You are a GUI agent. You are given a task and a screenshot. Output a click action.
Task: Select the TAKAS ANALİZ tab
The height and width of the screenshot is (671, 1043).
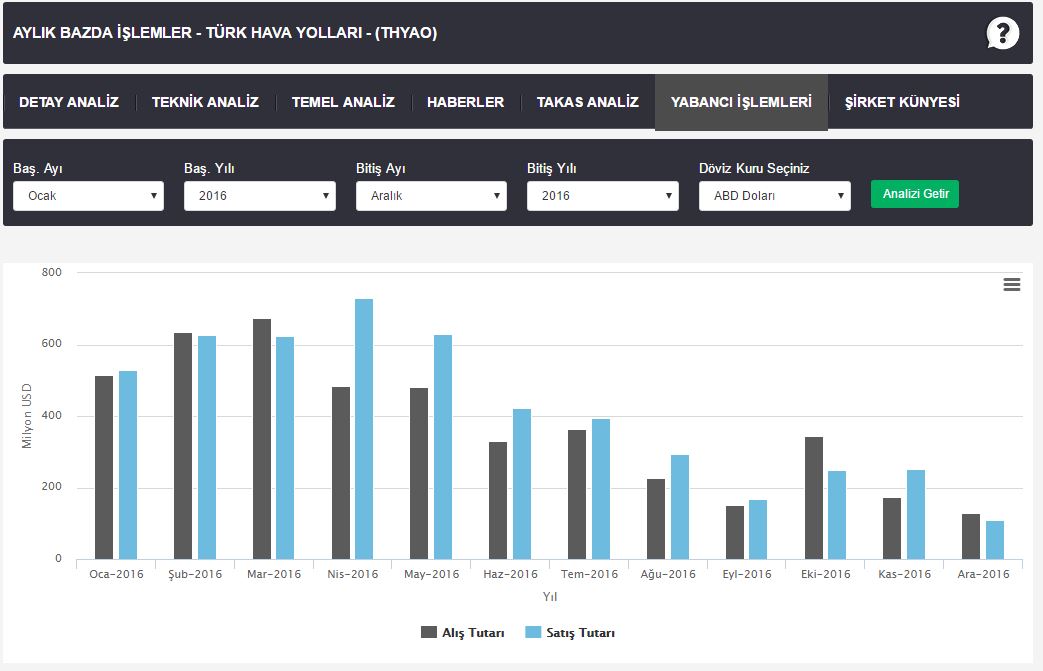coord(587,102)
